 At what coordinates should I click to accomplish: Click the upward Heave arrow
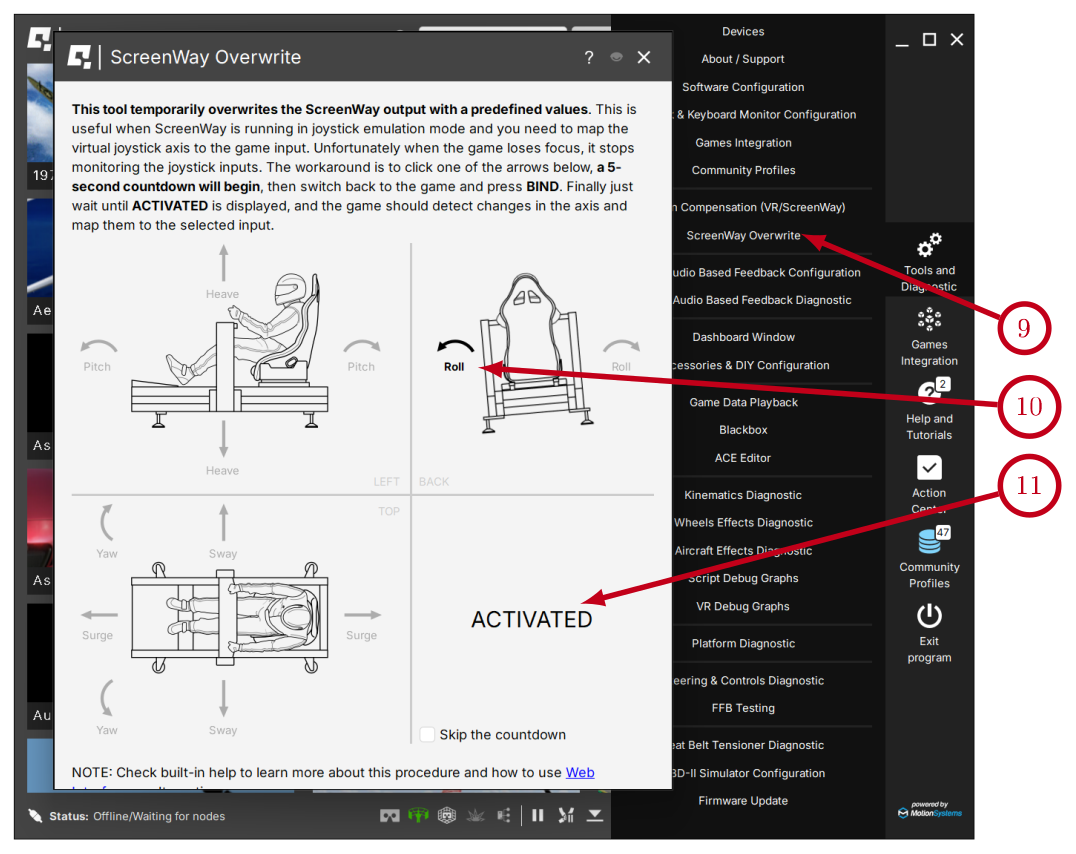[x=223, y=265]
